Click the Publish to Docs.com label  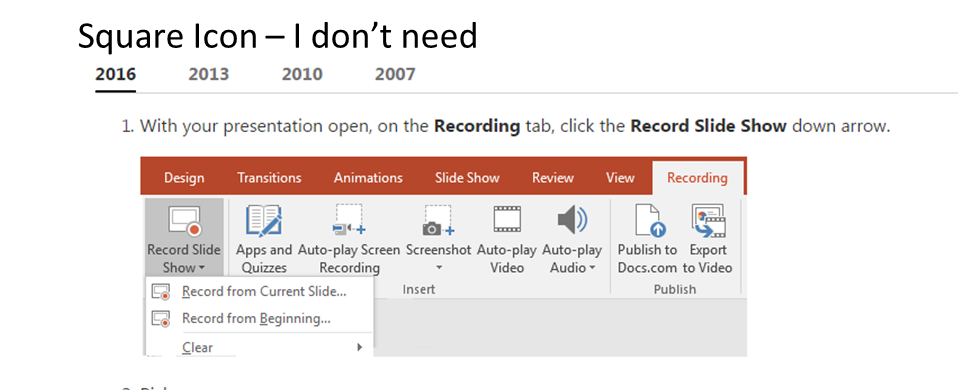[x=648, y=259]
